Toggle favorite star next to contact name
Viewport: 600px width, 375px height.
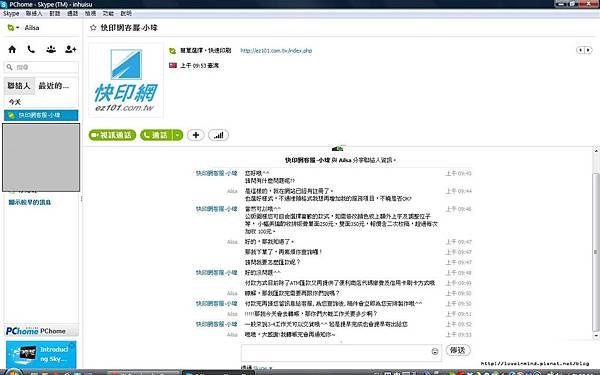(x=93, y=28)
